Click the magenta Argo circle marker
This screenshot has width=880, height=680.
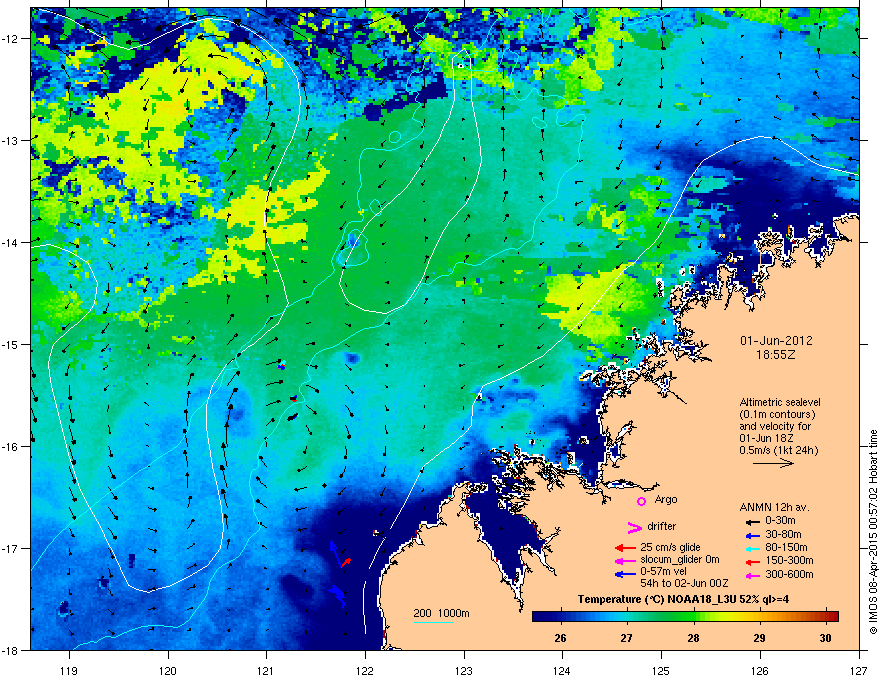(641, 501)
